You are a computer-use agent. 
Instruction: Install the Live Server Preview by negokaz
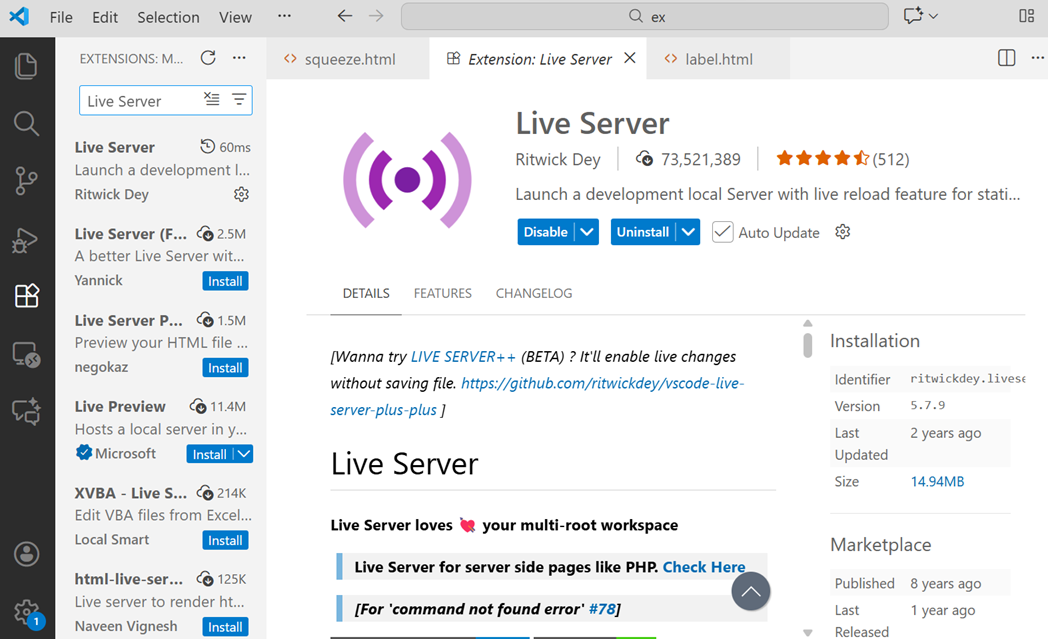[x=225, y=368]
